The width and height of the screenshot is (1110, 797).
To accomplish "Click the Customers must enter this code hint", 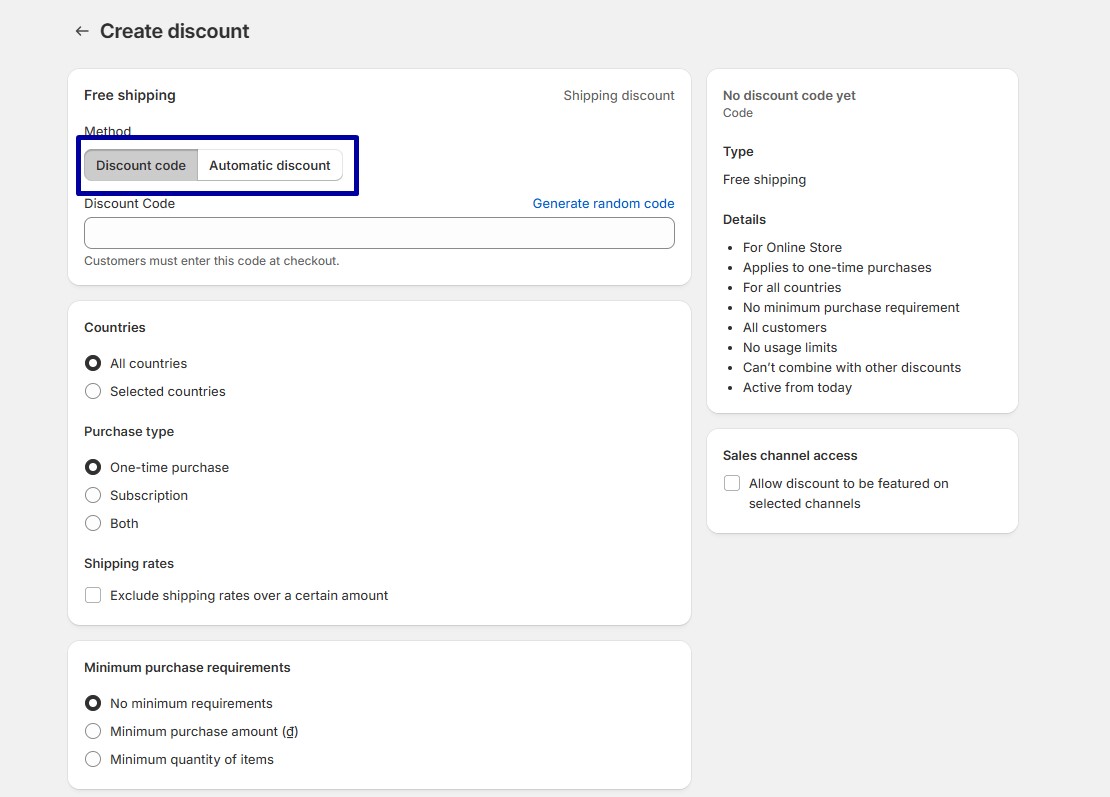I will pos(212,261).
